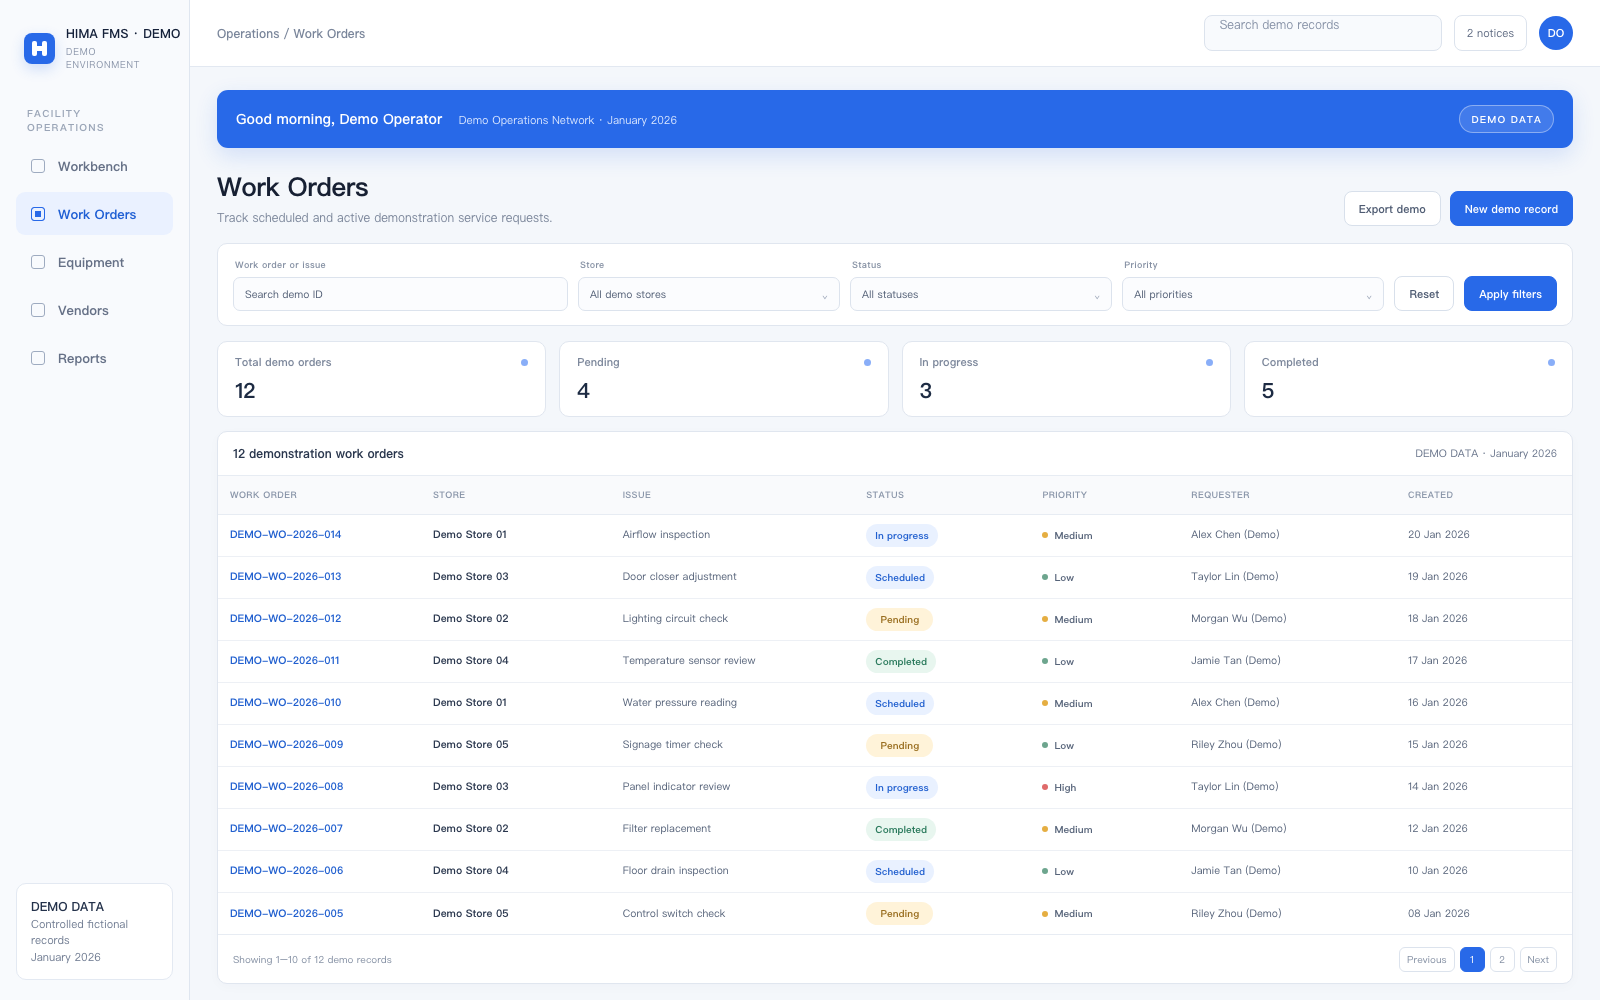The image size is (1600, 1000).
Task: Open Equipment section
Action: (94, 262)
